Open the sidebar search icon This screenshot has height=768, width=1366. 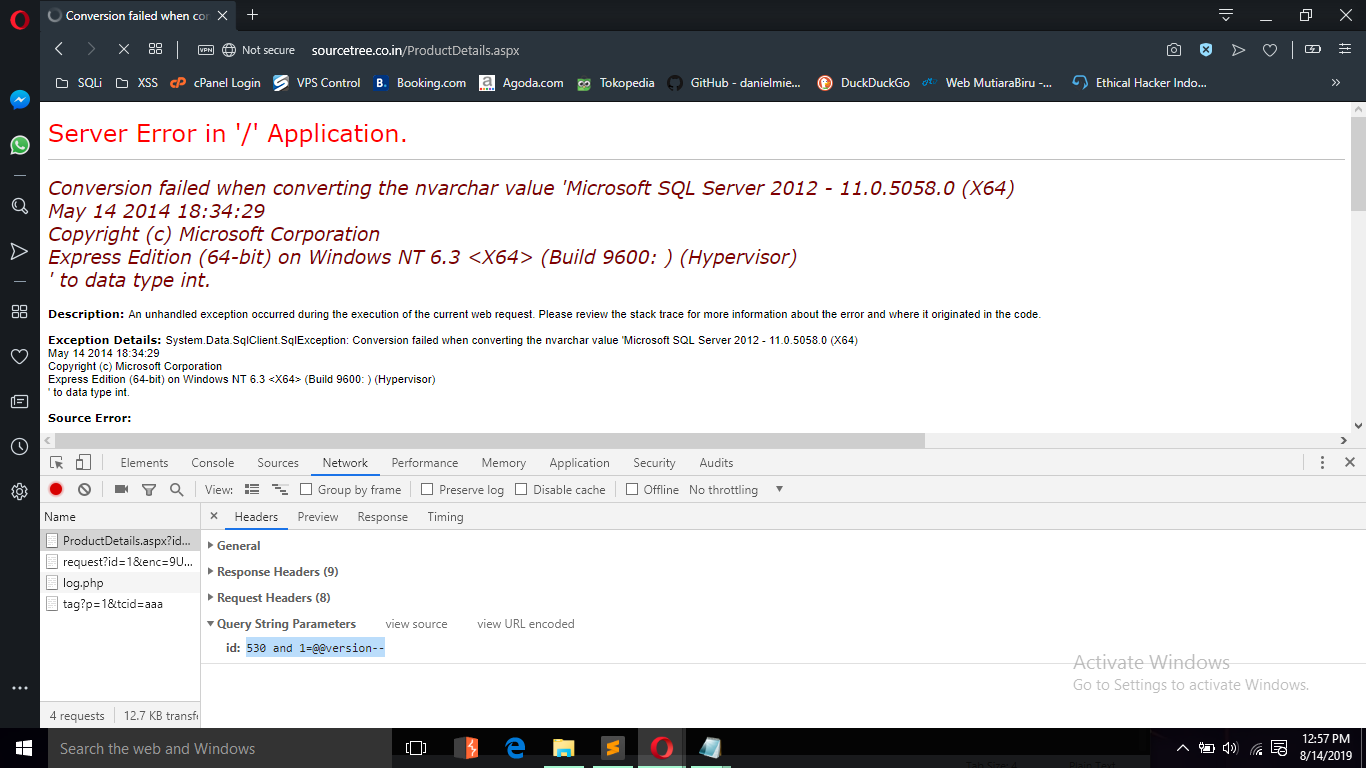[x=20, y=206]
